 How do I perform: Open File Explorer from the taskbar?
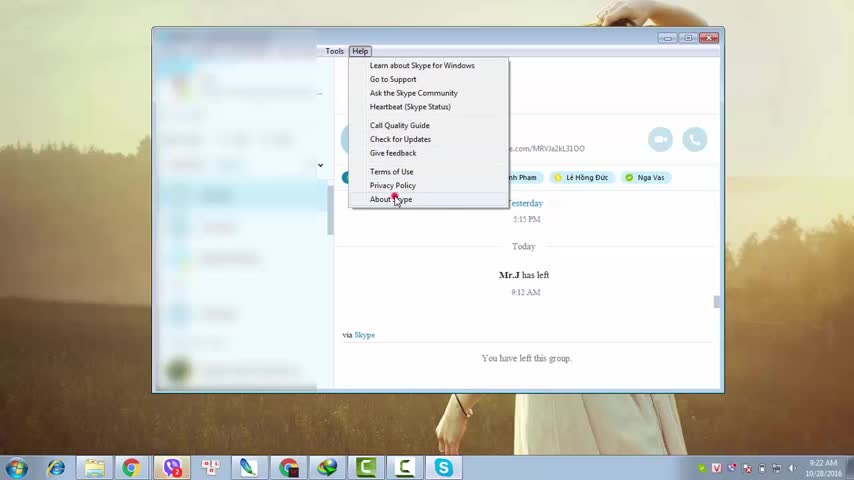[94, 467]
